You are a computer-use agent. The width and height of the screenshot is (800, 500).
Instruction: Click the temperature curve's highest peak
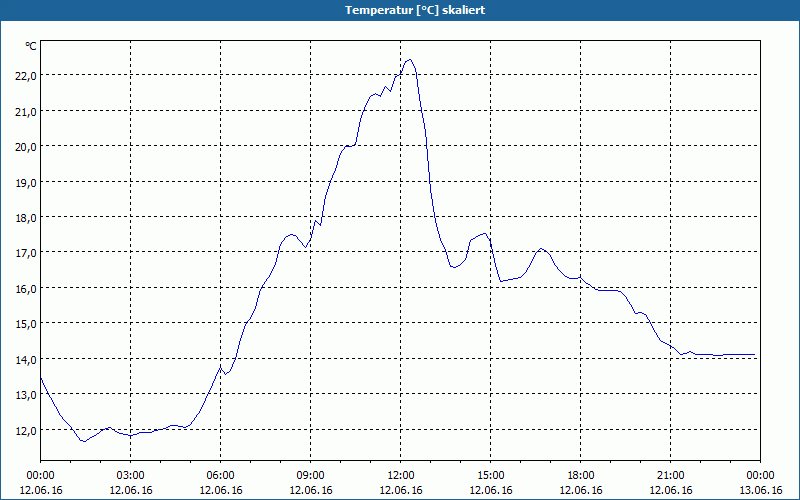click(x=408, y=60)
